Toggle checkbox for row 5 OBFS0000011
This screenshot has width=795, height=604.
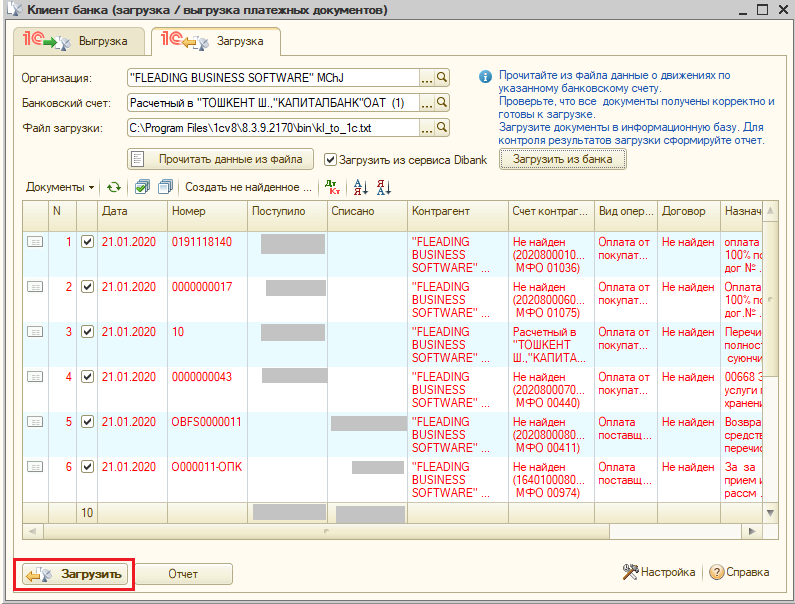coord(87,421)
